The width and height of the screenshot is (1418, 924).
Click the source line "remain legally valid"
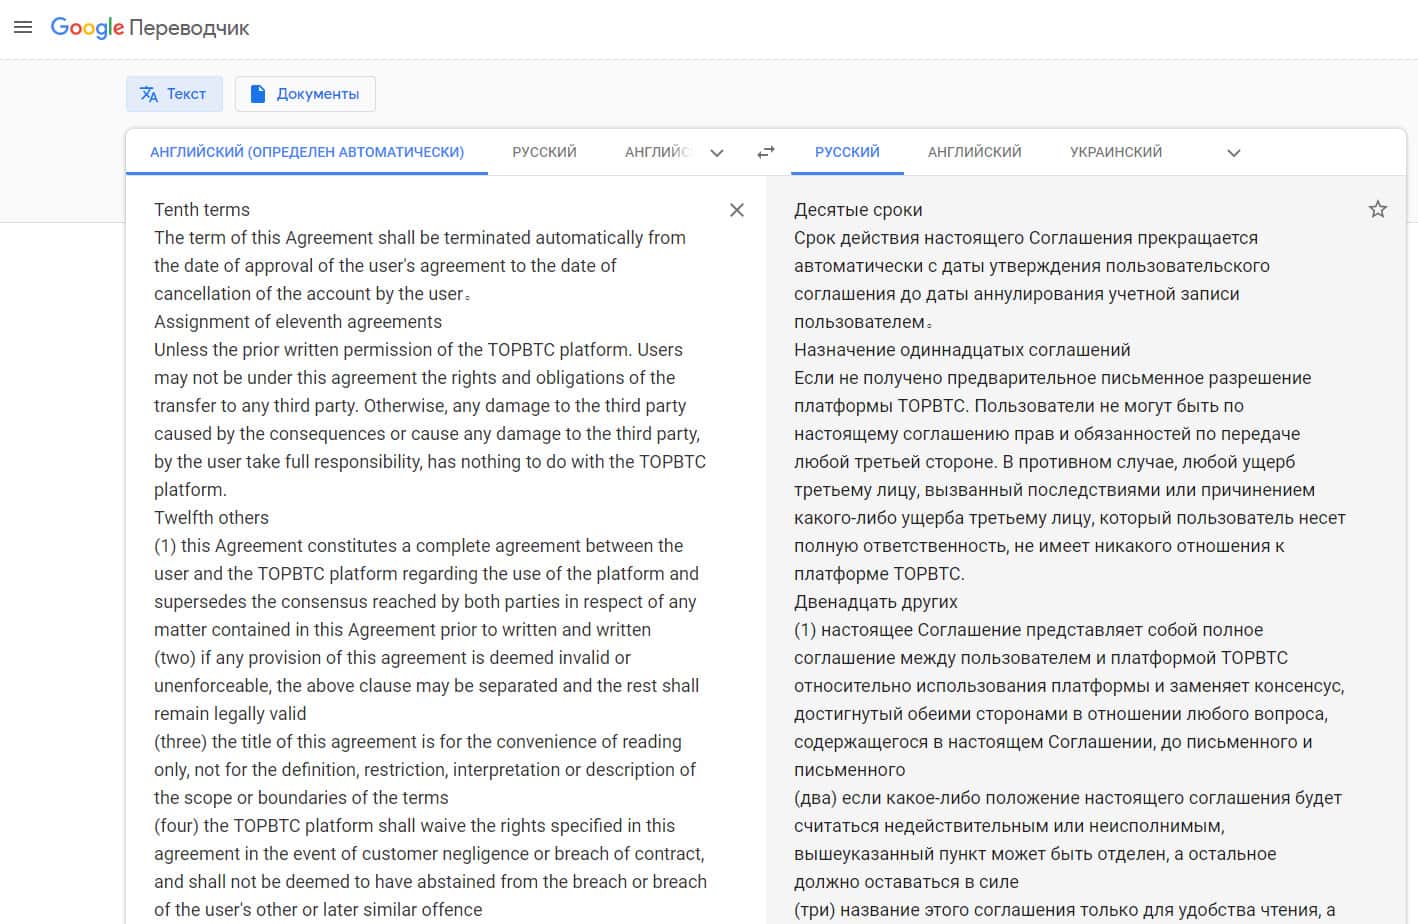[230, 714]
